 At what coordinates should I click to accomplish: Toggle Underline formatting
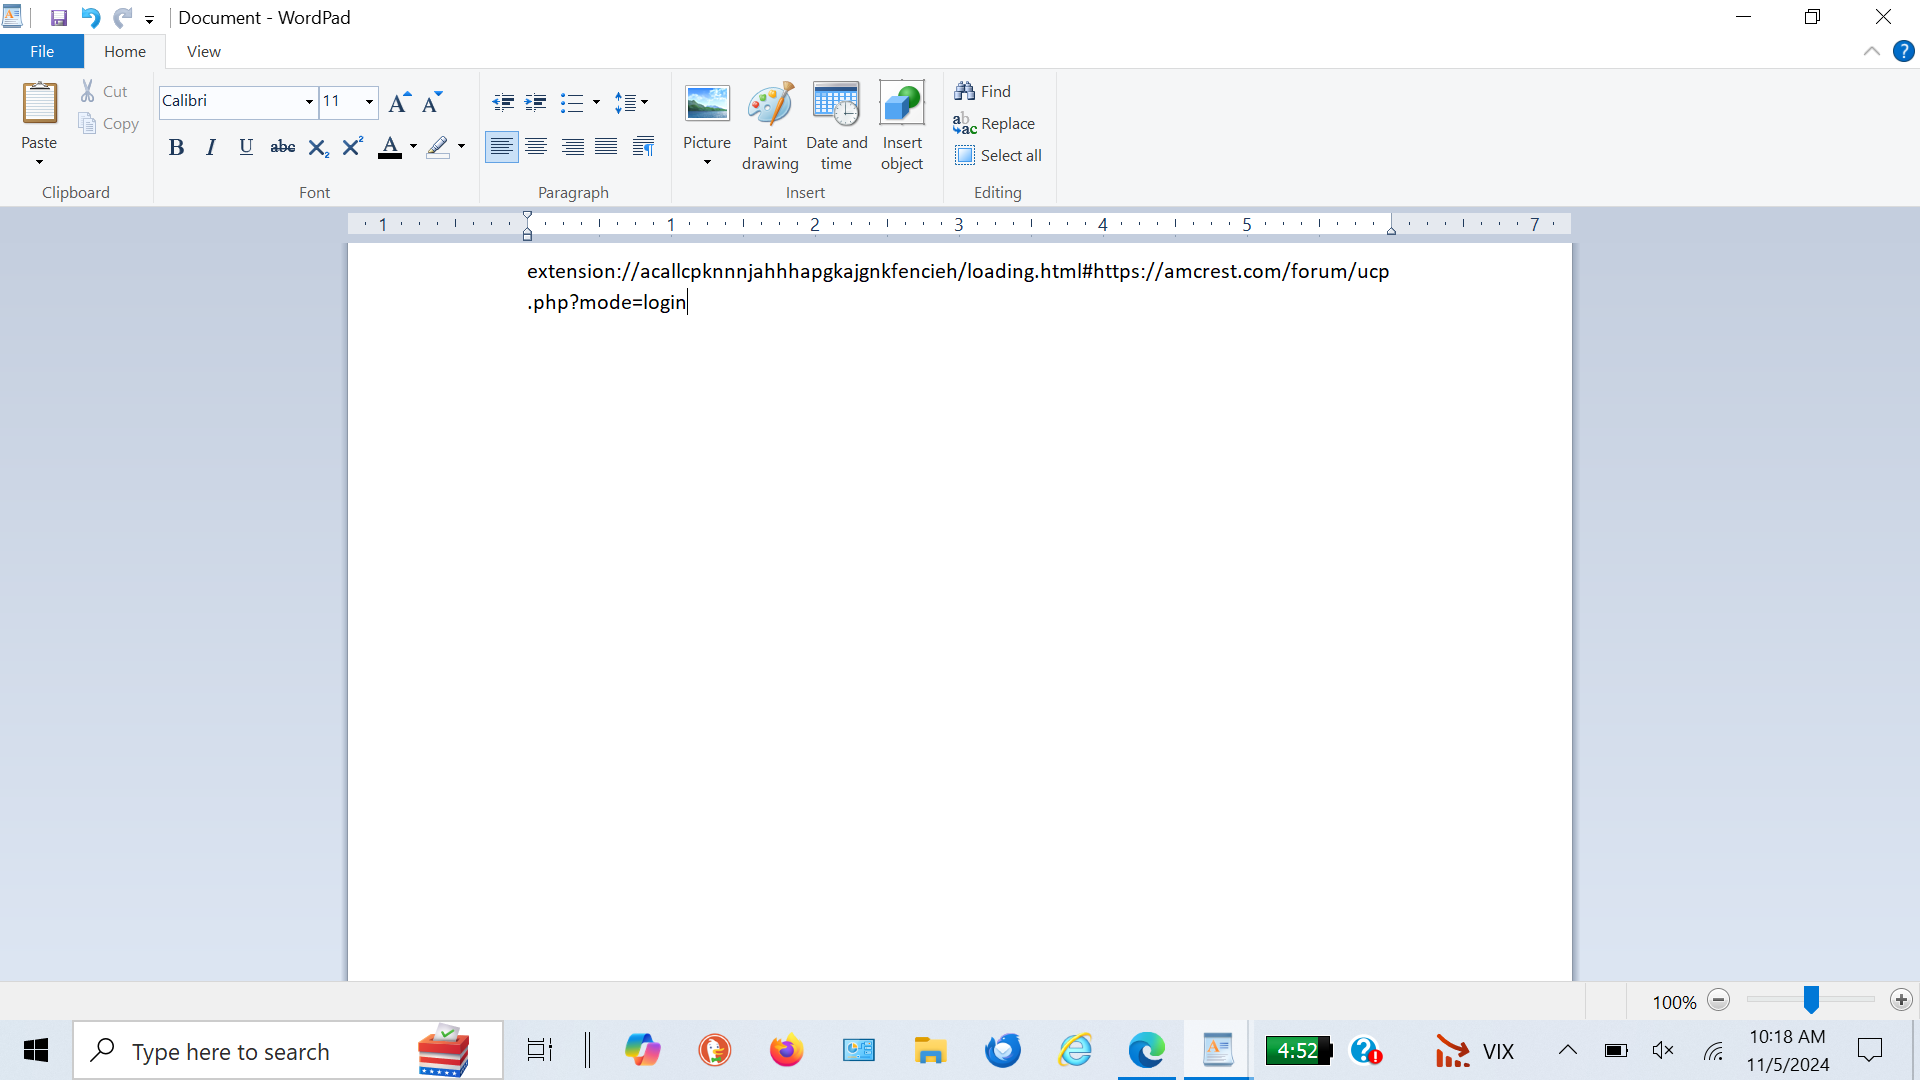[246, 148]
